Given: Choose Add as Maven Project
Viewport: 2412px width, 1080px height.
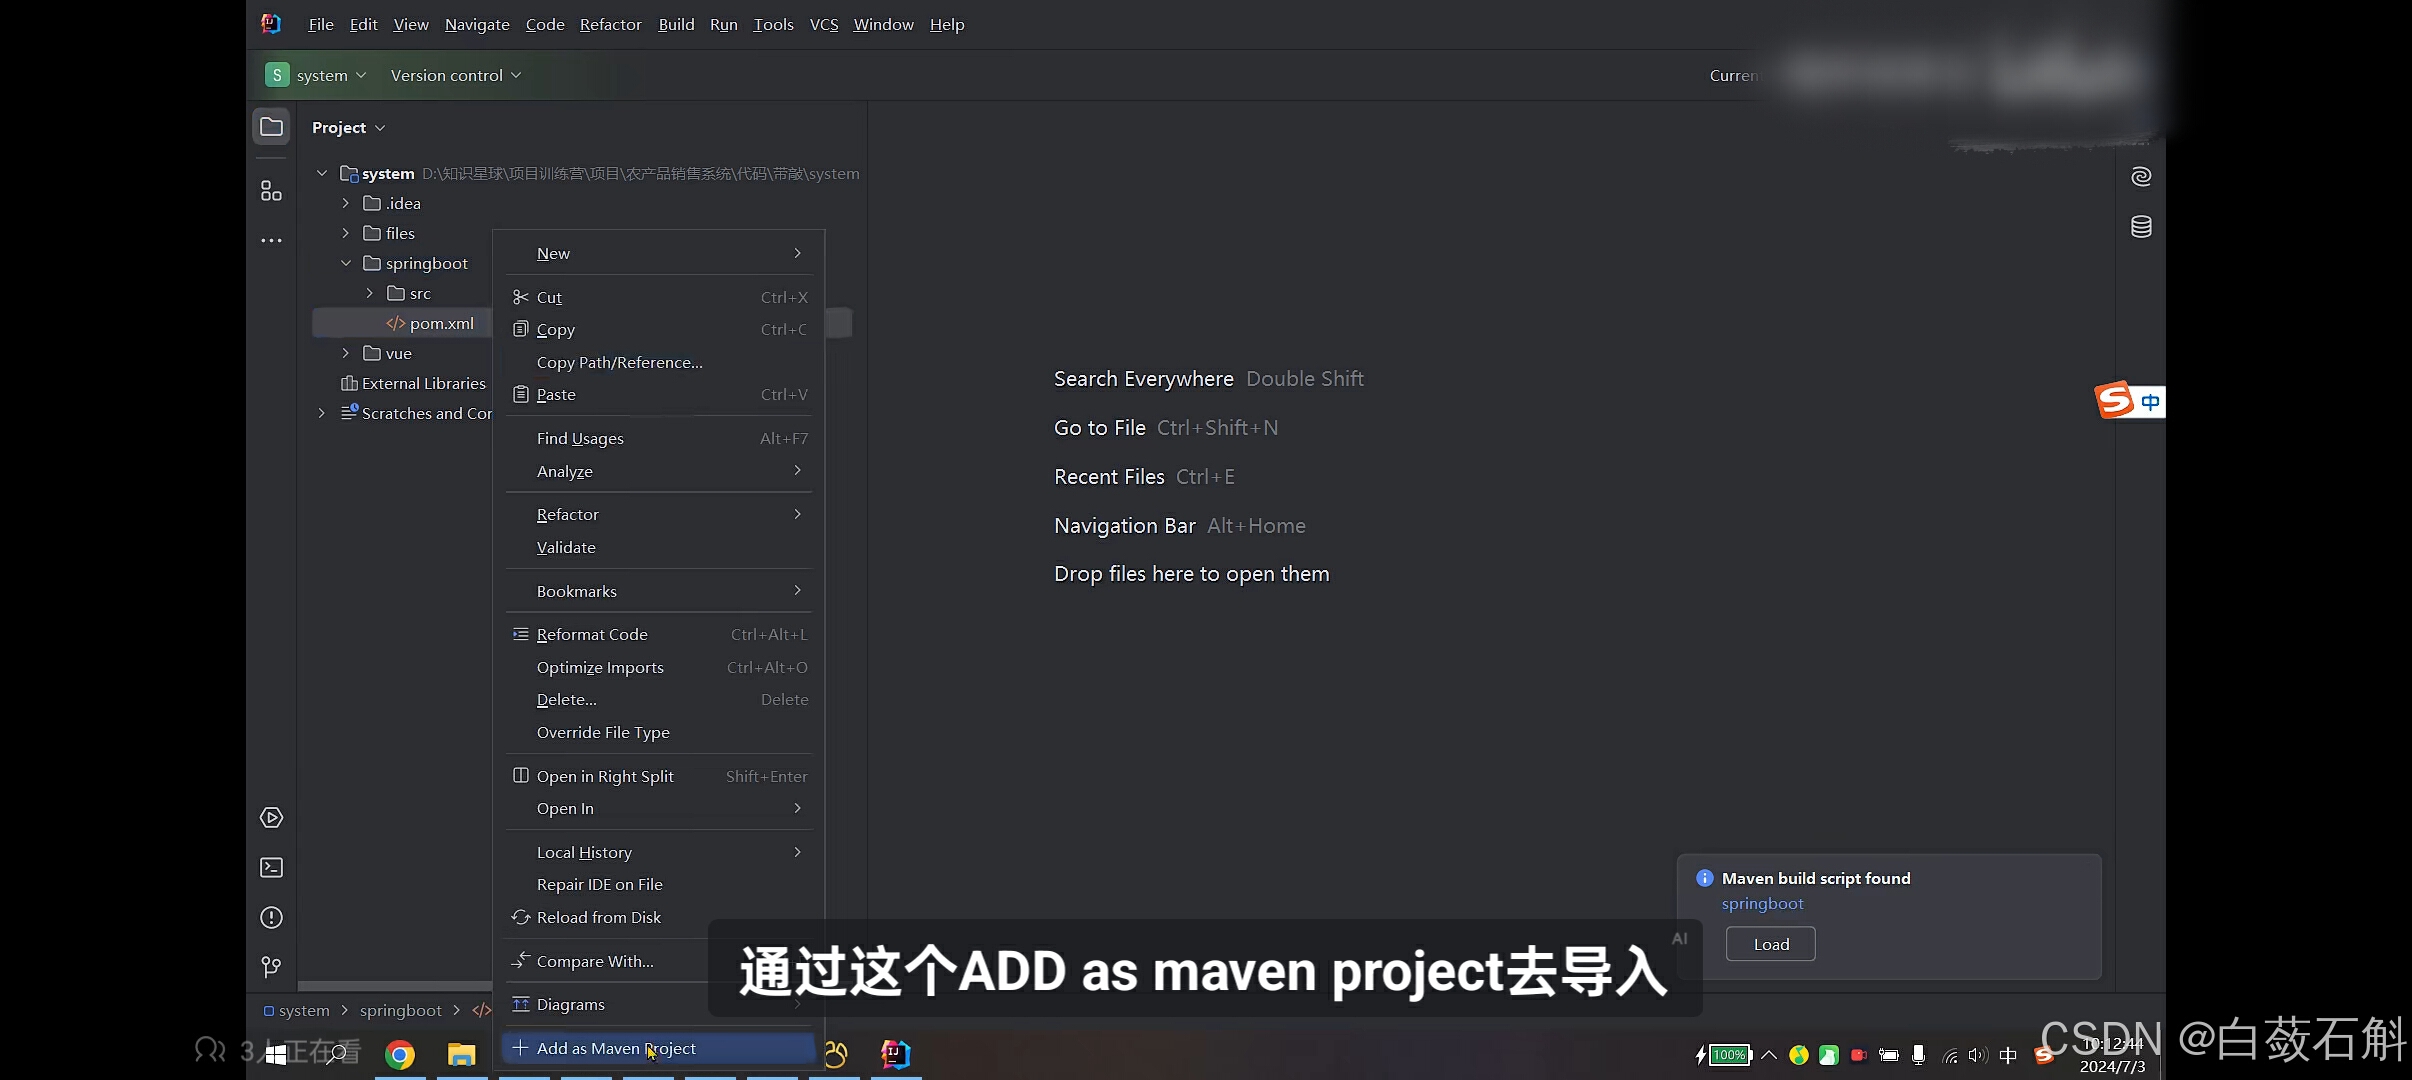Looking at the screenshot, I should (616, 1048).
